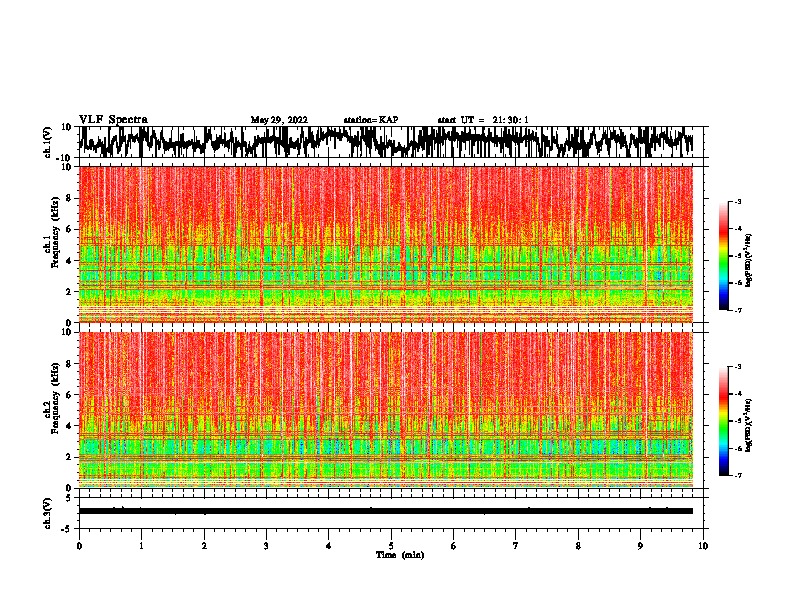Image resolution: width=792 pixels, height=612 pixels.
Task: Click time axis tick label 7
Action: tap(516, 546)
